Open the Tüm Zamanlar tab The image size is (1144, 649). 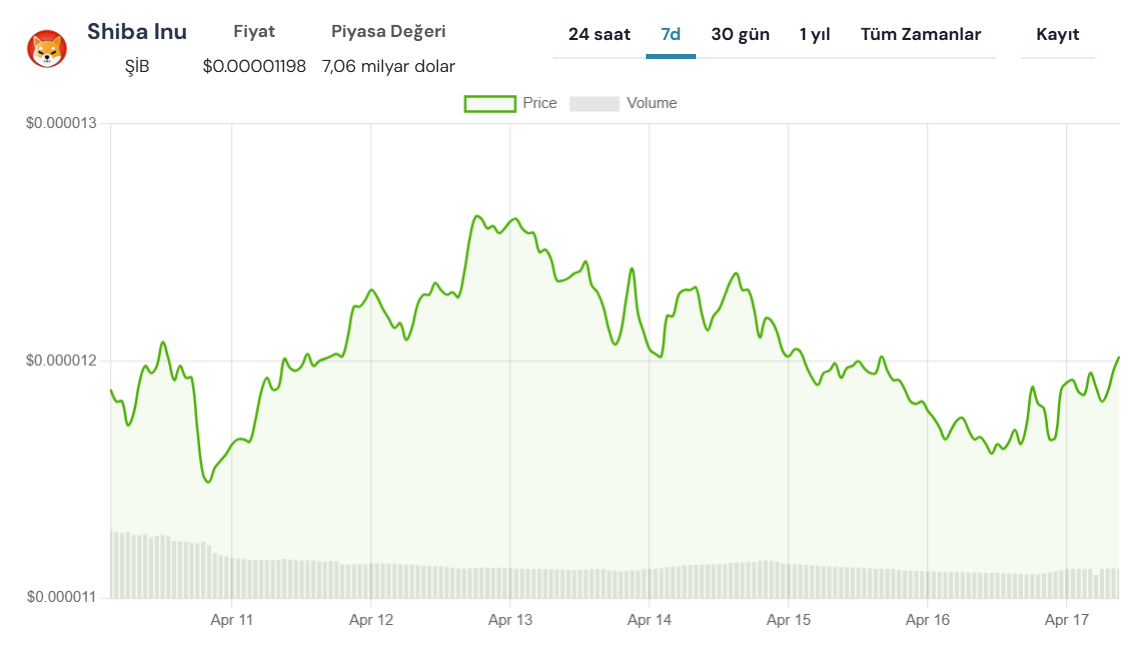[921, 34]
